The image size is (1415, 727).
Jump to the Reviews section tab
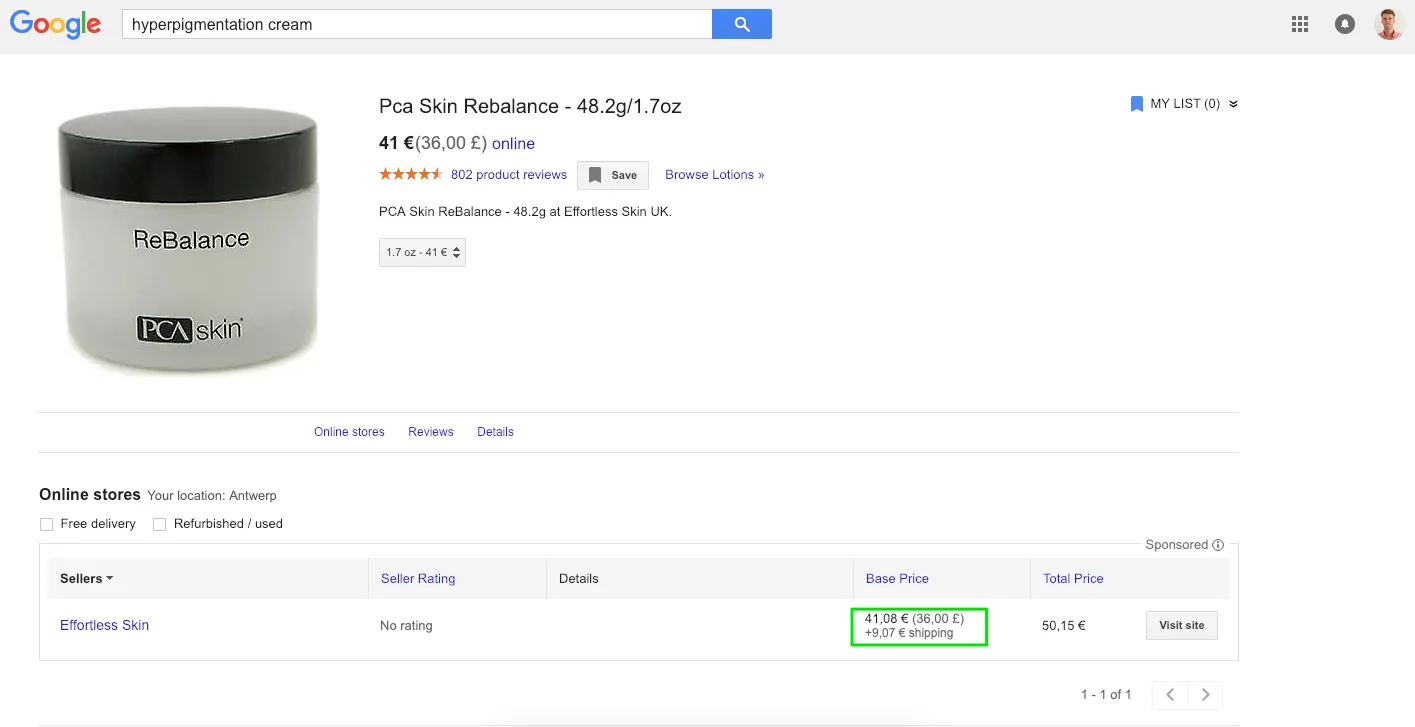click(430, 432)
